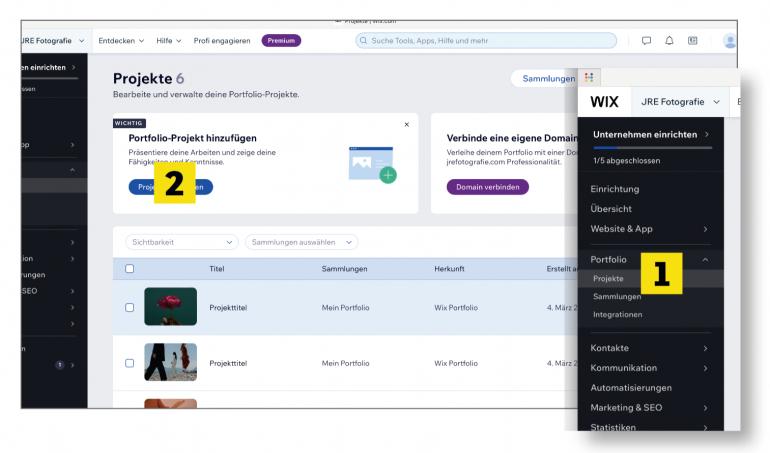The width and height of the screenshot is (770, 453).
Task: Toggle the select-all checkbox in table header
Action: pyautogui.click(x=130, y=269)
